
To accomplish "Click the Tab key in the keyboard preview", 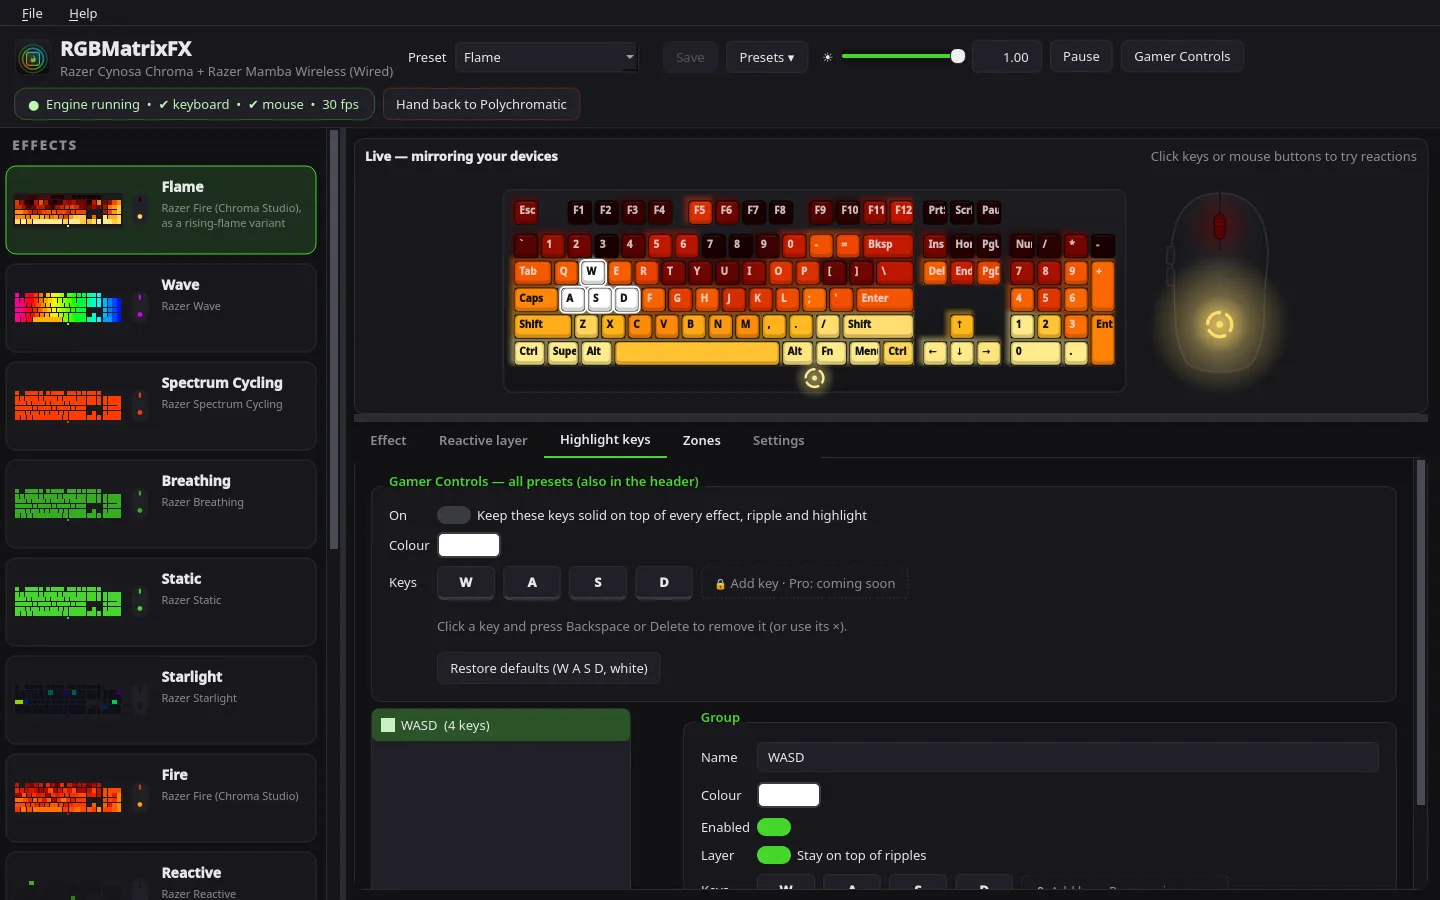I will coord(533,271).
